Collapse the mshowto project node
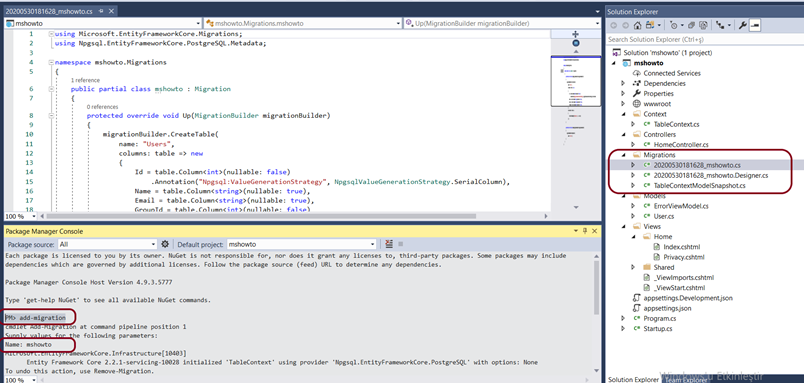The height and width of the screenshot is (383, 804). point(614,63)
